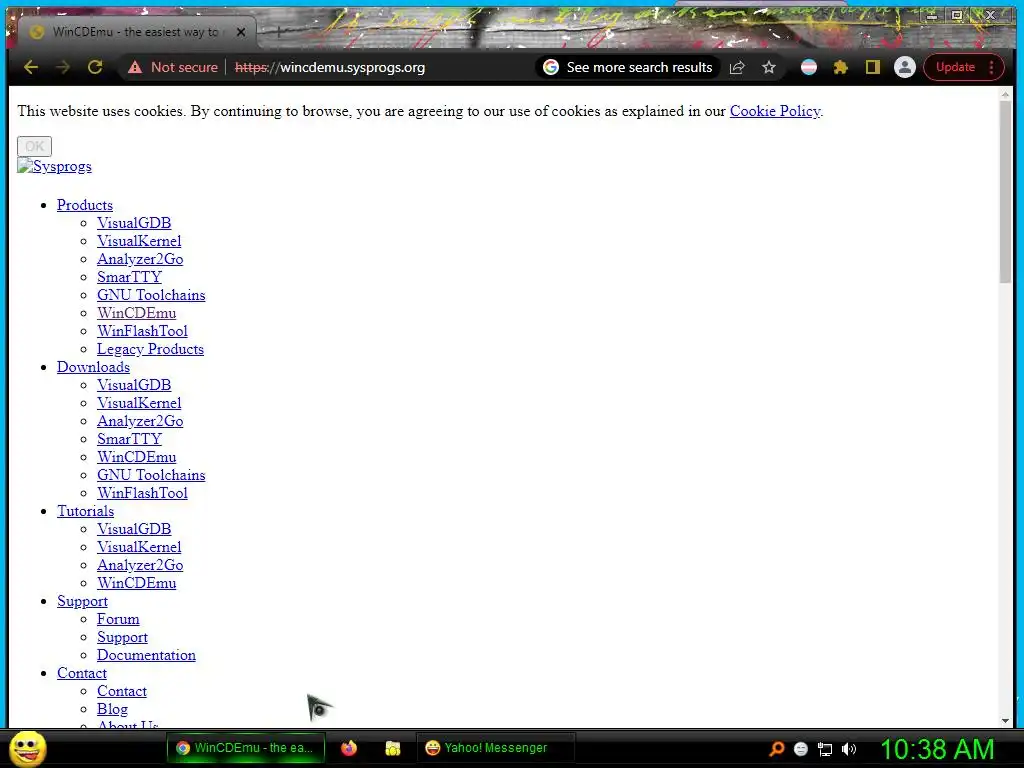
Task: Open WinCDEmu under Products
Action: point(136,313)
